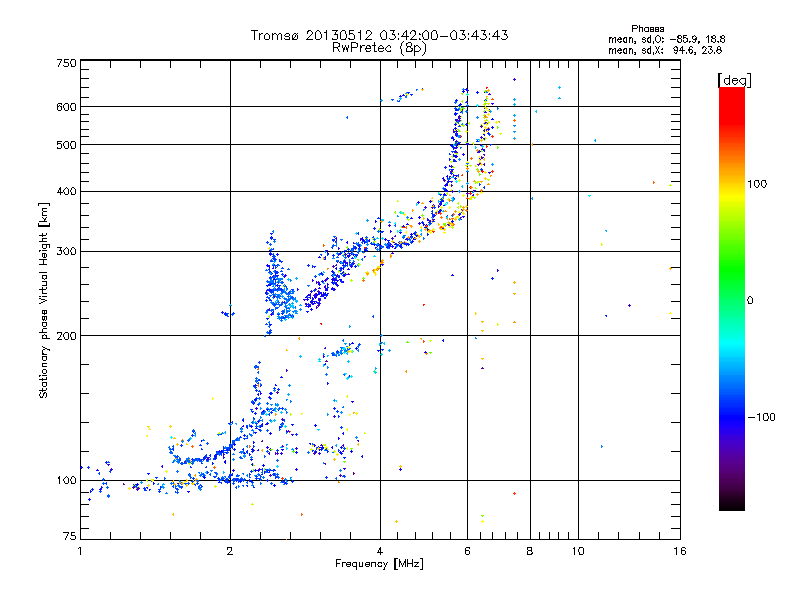Click the y-axis label 'Stationary phase Virtual Height [km]'
The width and height of the screenshot is (800, 600).
[44, 300]
